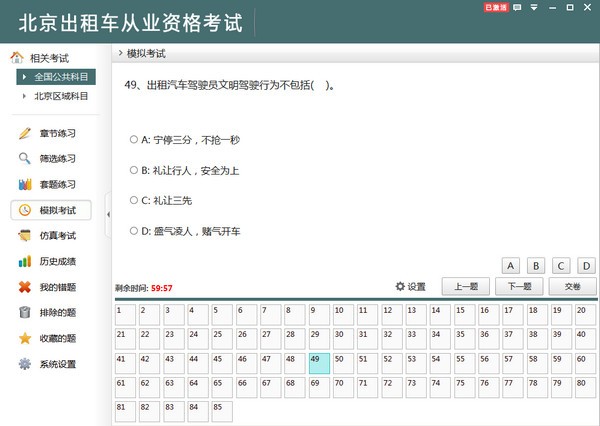This screenshot has height=426, width=600.
Task: Click the 相关考试 heading text
Action: pos(49,58)
